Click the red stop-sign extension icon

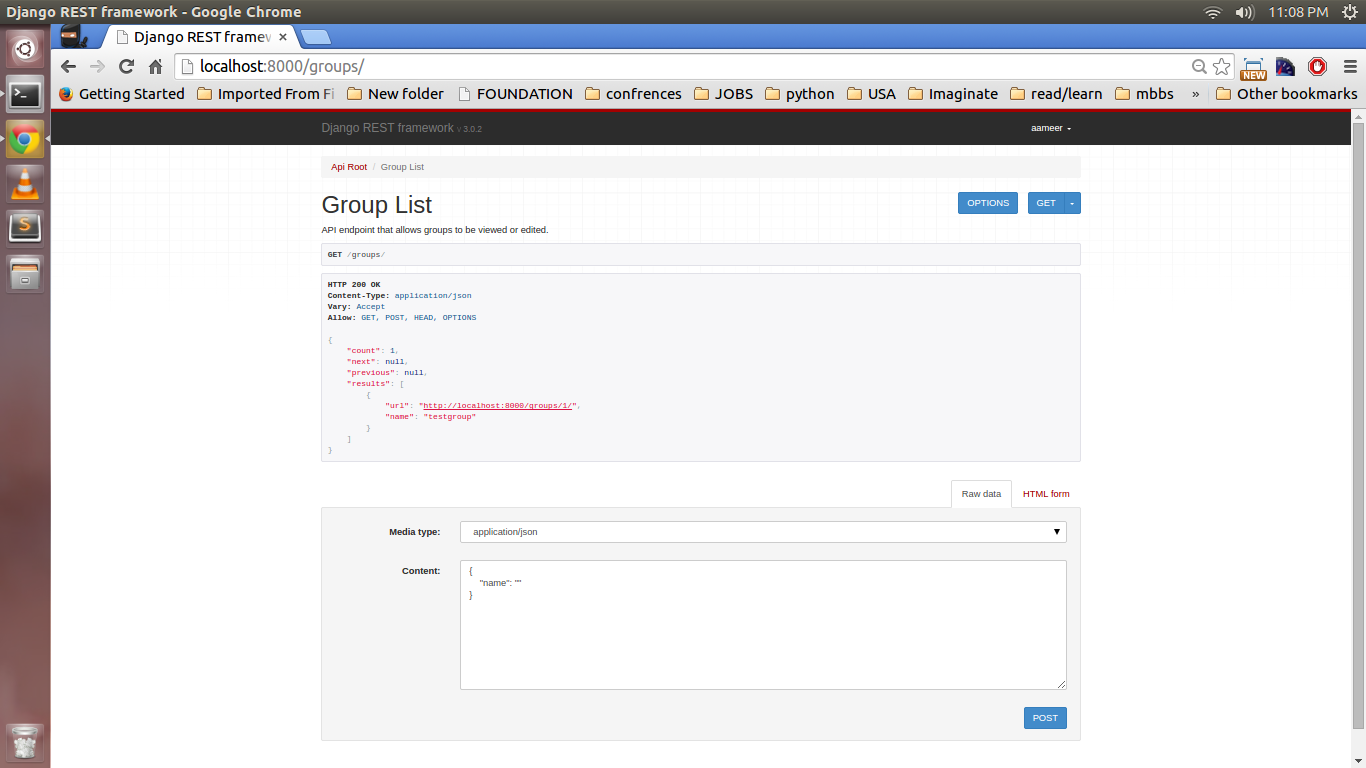click(x=1317, y=66)
